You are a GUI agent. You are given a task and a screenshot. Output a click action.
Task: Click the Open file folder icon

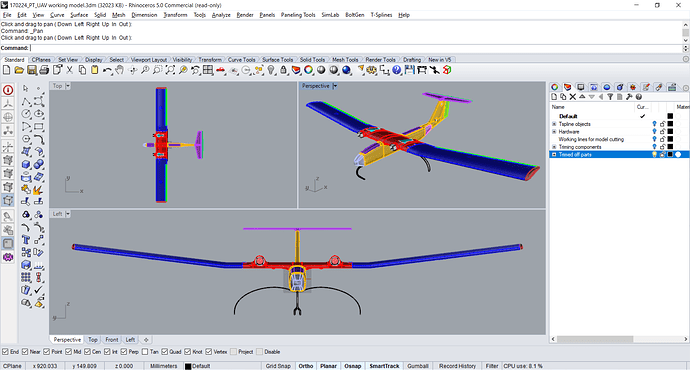click(19, 70)
